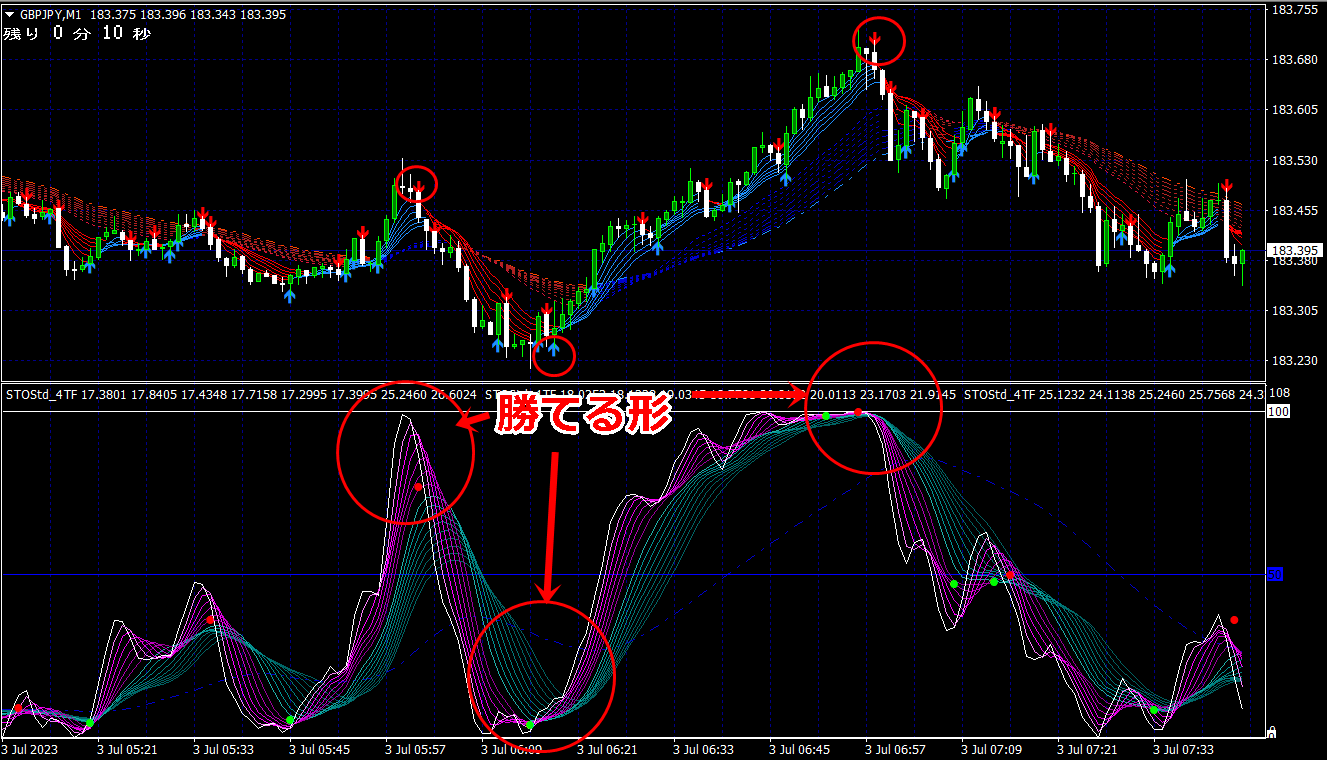Click the 3 Jul 07:33 time label
The height and width of the screenshot is (760, 1327).
pos(1184,748)
